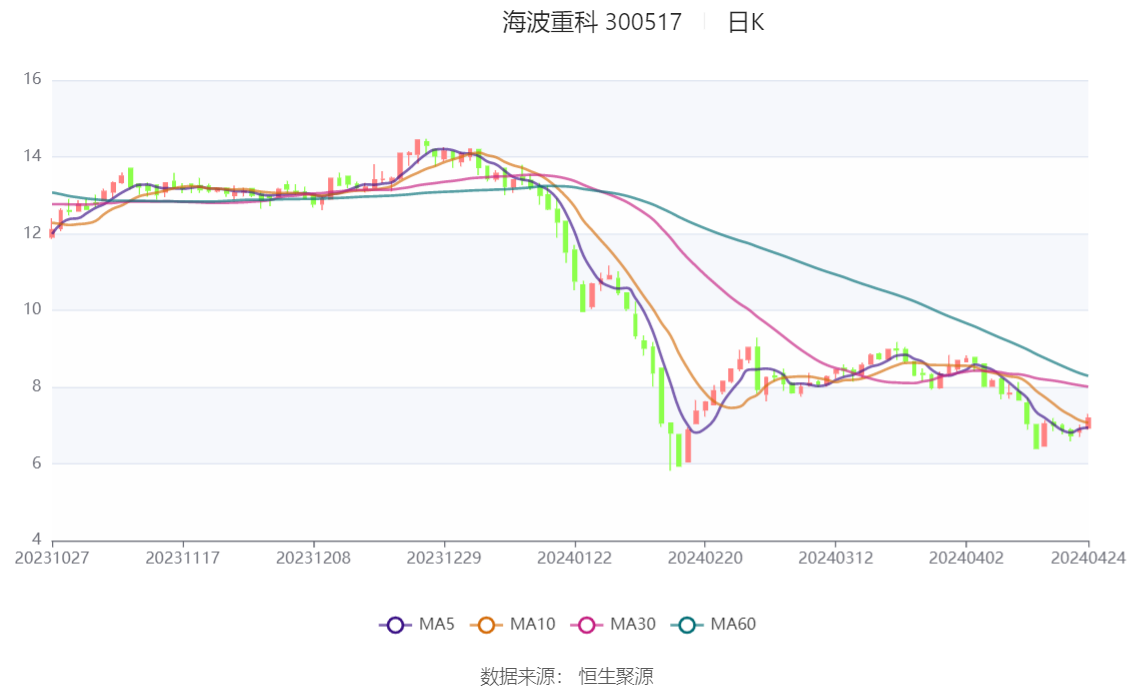Click the 20240122 date label
Image resolution: width=1134 pixels, height=689 pixels.
574,557
